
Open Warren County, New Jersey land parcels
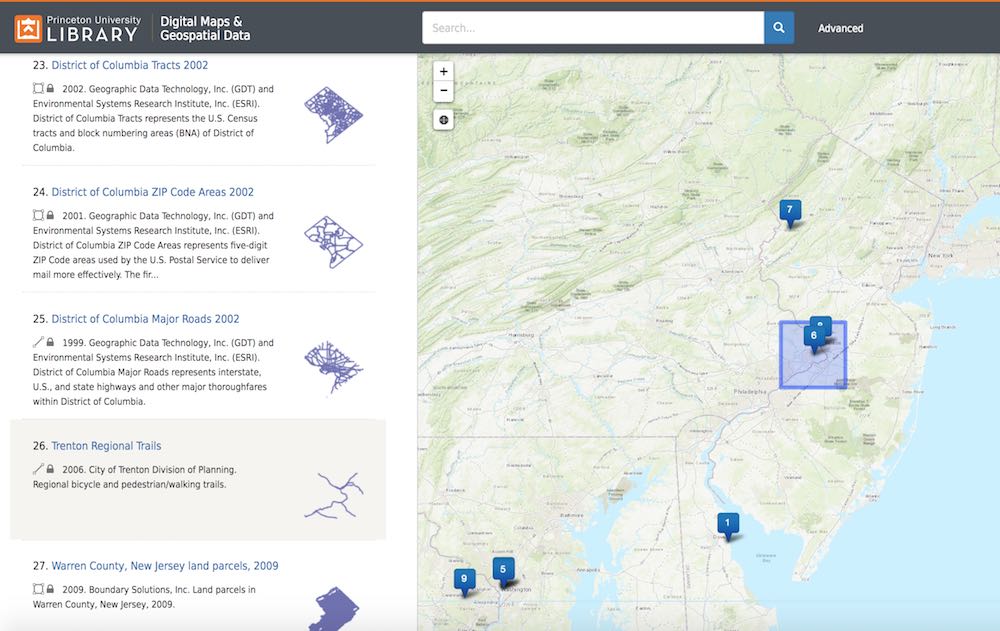(164, 566)
